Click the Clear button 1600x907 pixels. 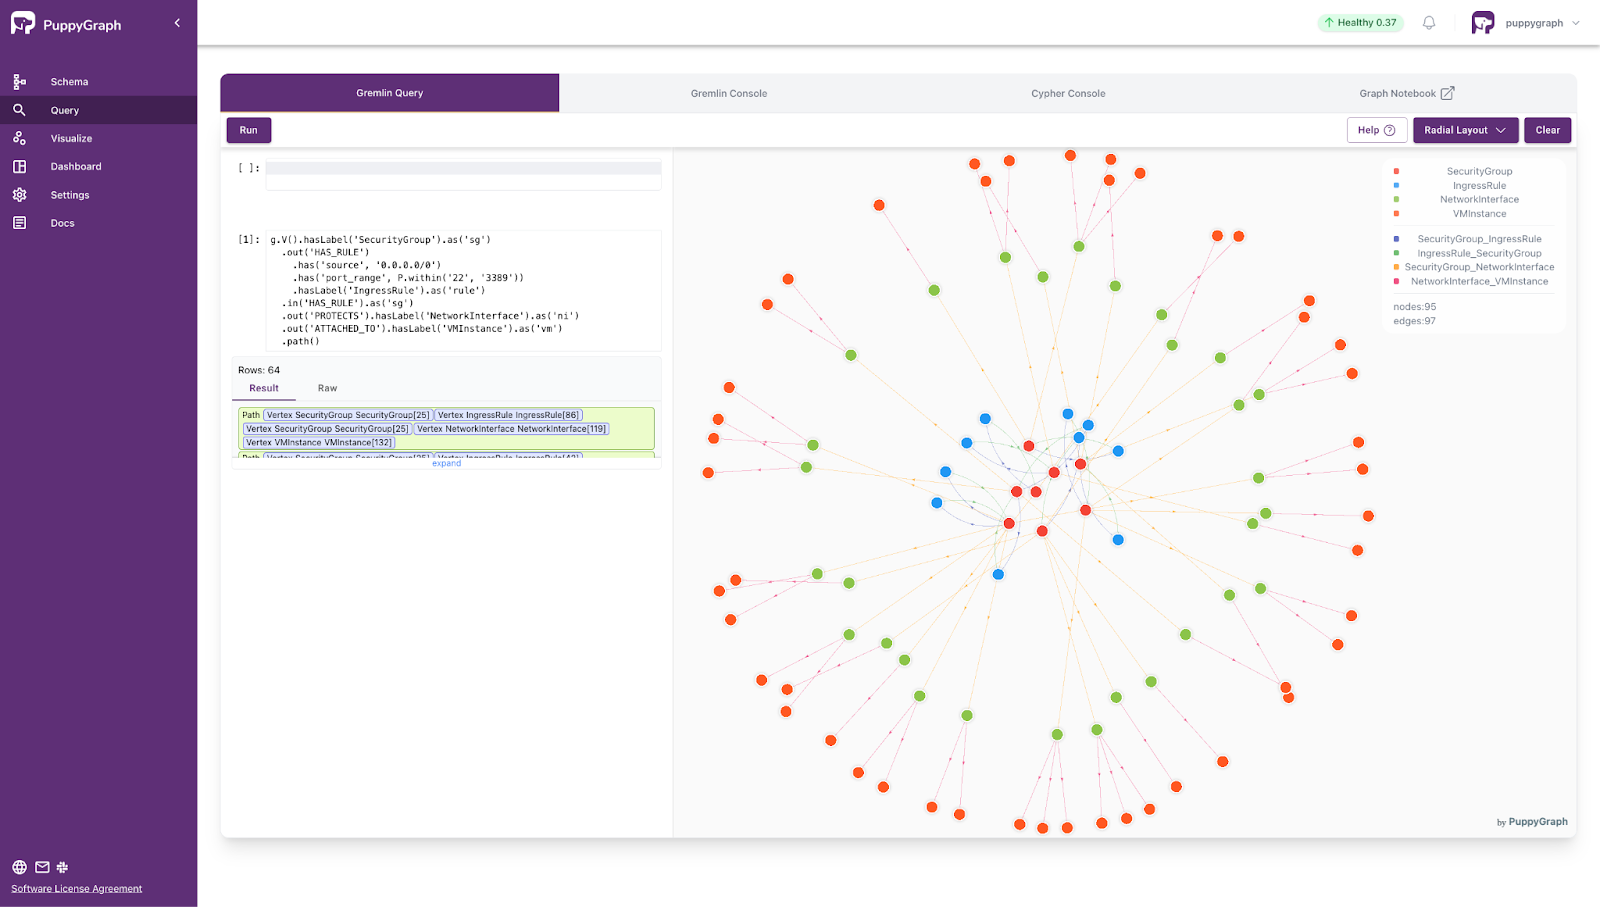(1547, 130)
